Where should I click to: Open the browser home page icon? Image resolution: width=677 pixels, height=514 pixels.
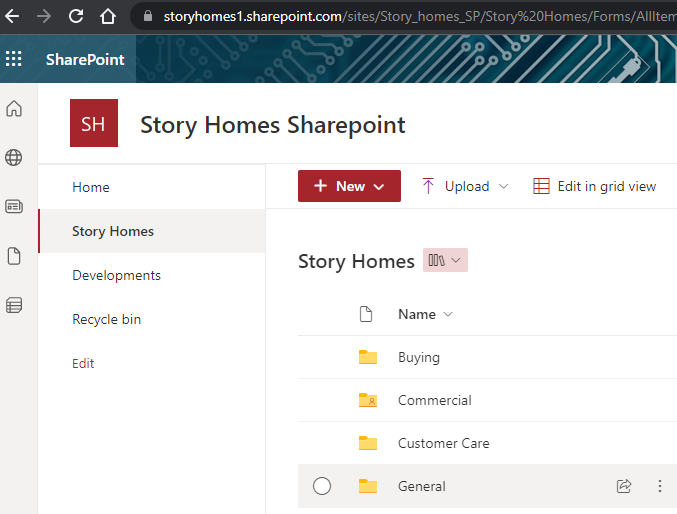click(108, 16)
